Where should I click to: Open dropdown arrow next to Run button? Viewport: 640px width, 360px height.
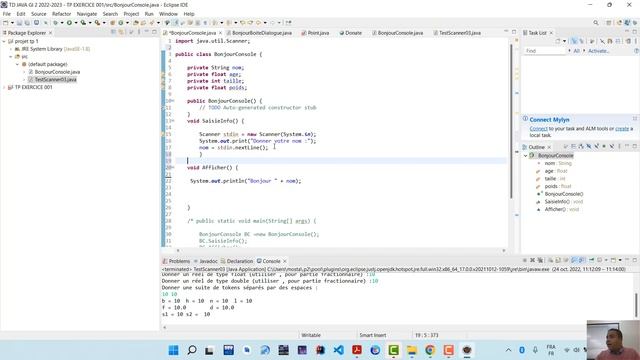point(76,22)
